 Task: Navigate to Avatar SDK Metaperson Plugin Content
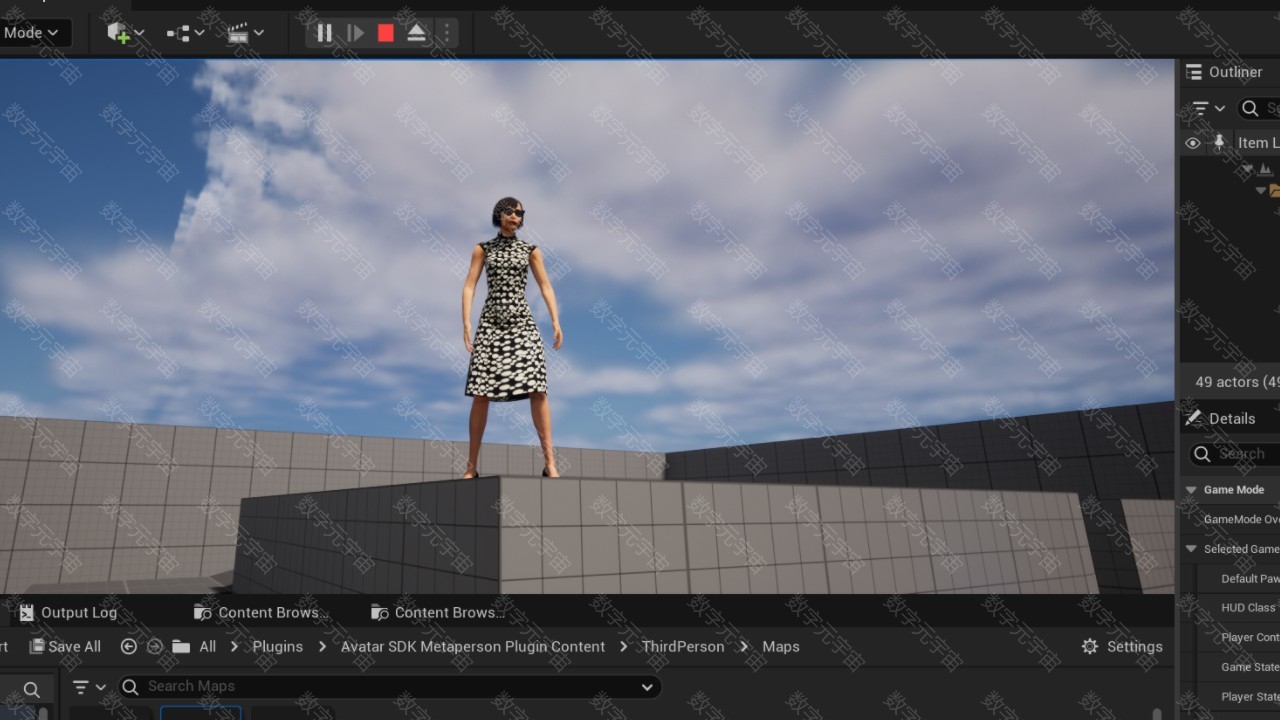point(473,647)
